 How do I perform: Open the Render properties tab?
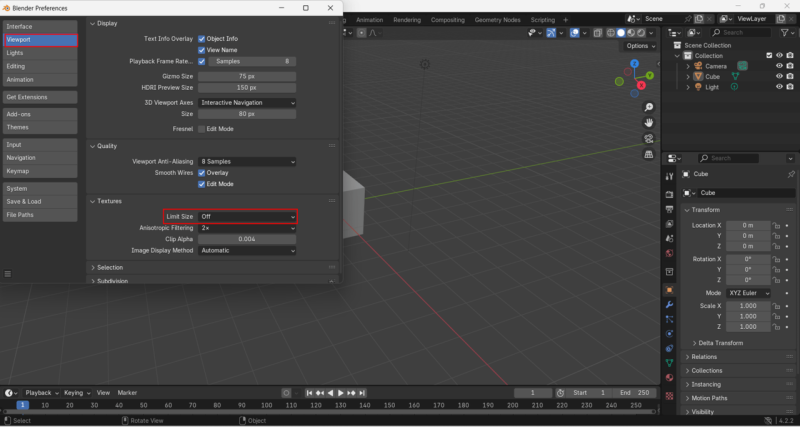click(669, 195)
